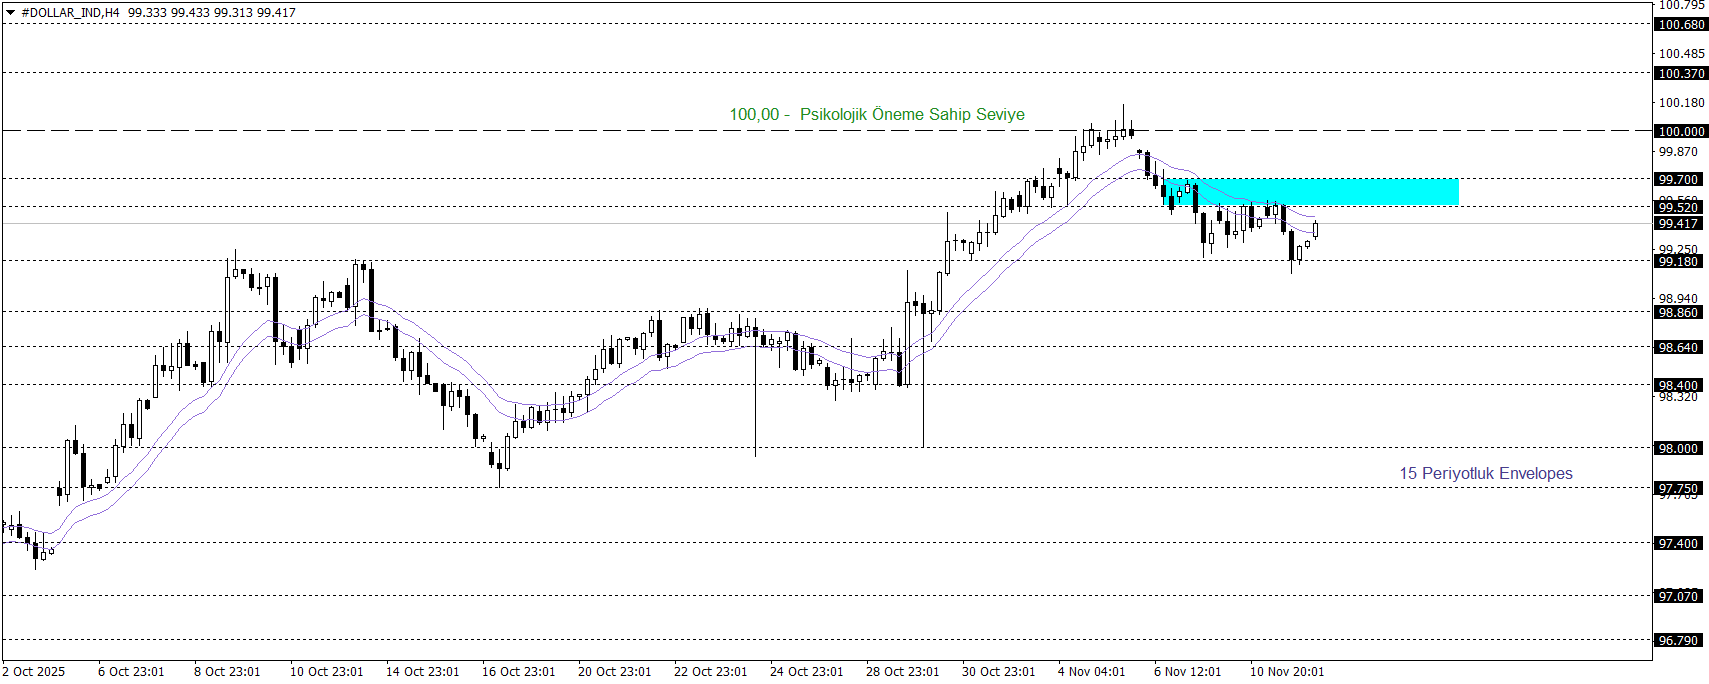Click the 99.700 level price tag

1678,179
